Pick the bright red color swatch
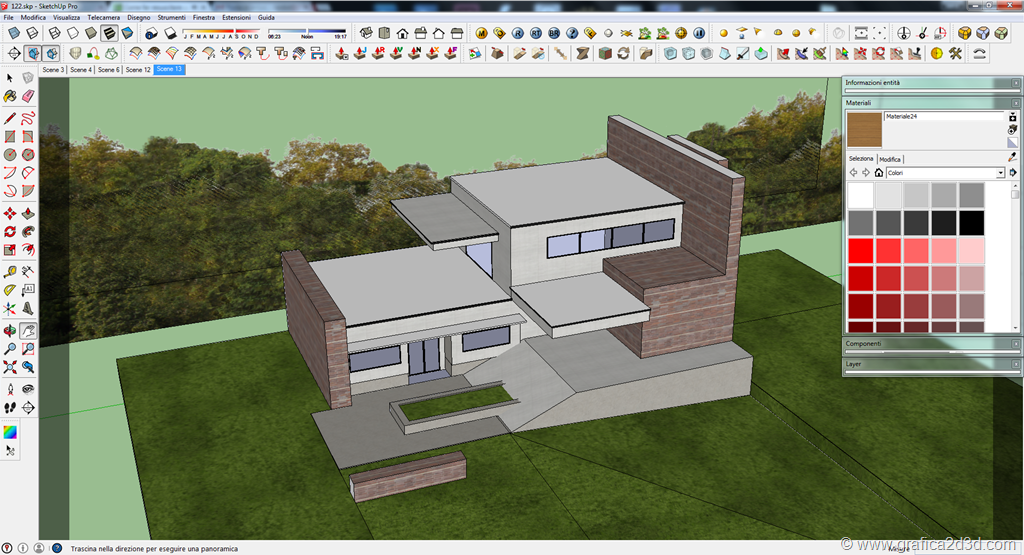 860,250
